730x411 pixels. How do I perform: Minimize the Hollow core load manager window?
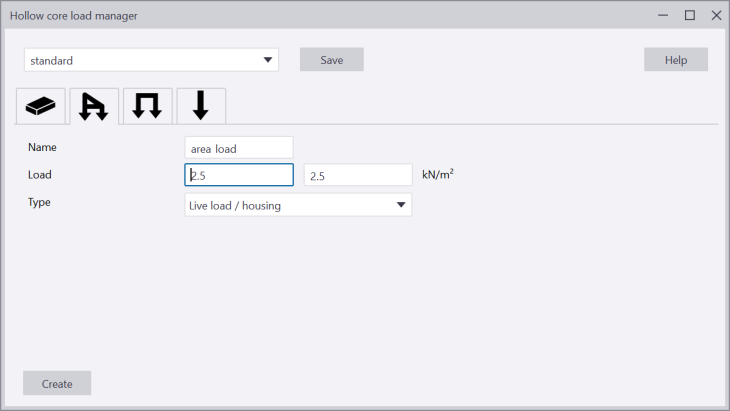tap(663, 15)
